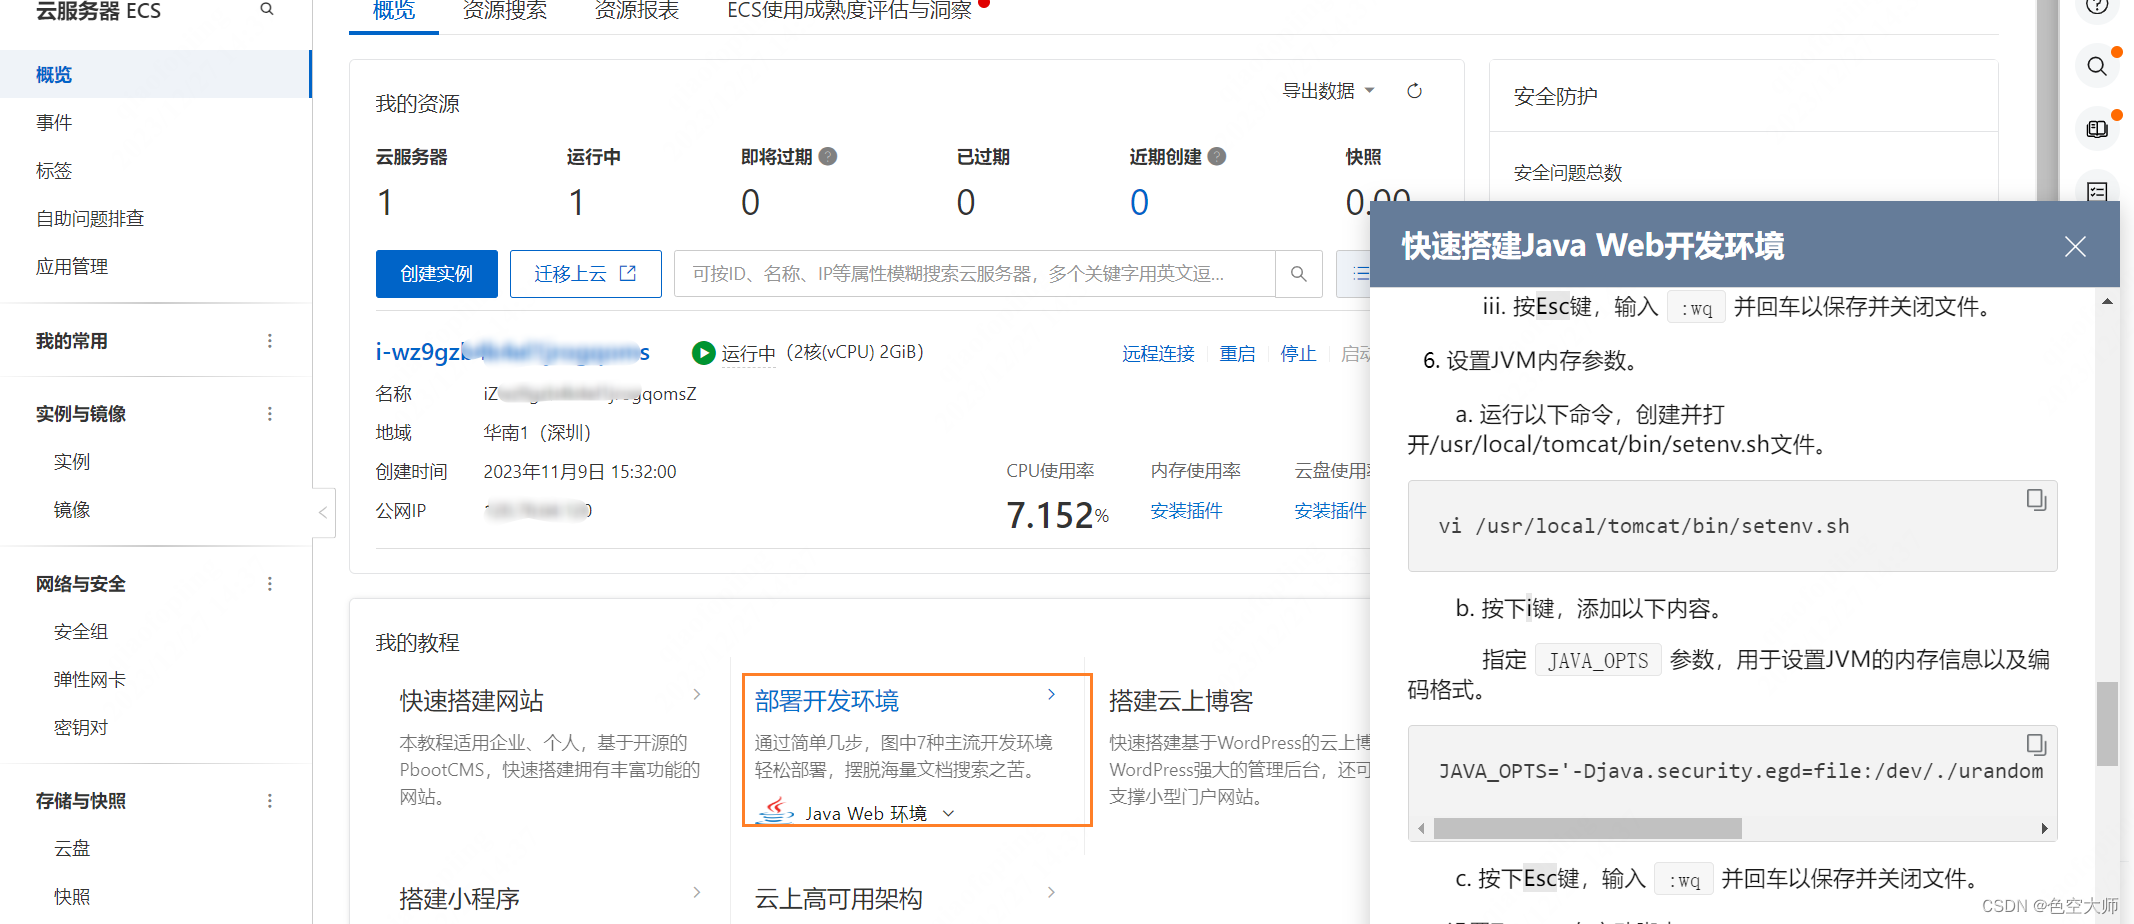Expand the Java Web 环境 dropdown
This screenshot has height=924, width=2134.
pos(949,813)
